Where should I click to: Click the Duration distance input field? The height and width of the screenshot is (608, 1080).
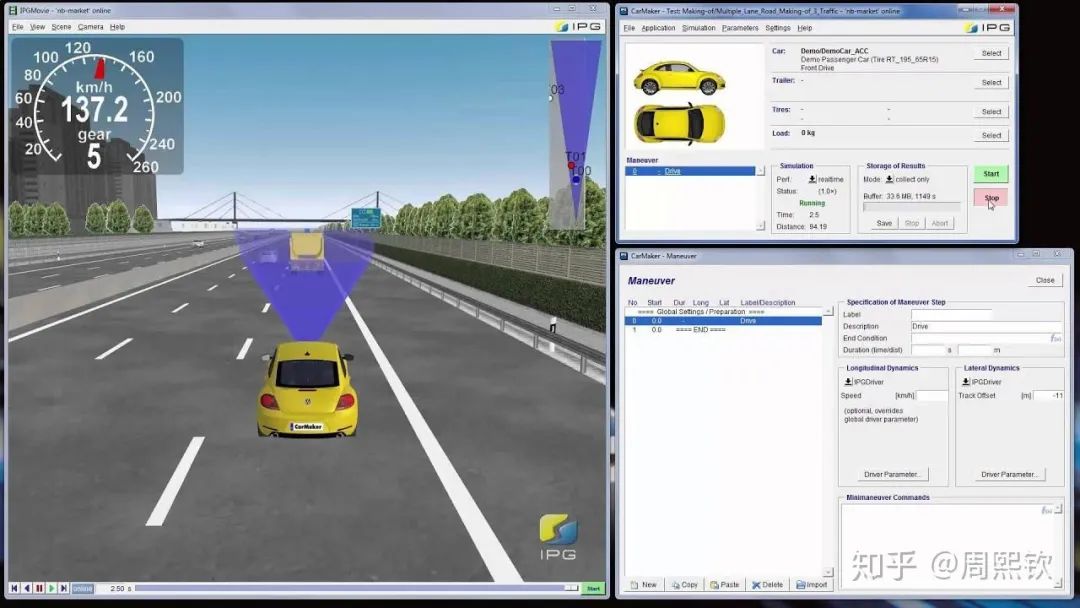click(975, 350)
